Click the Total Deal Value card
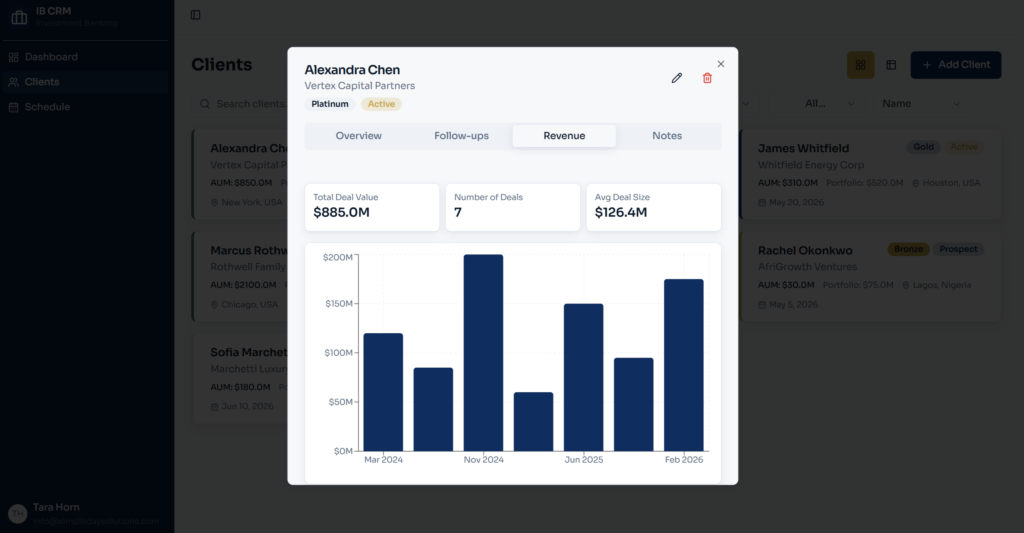1024x533 pixels. [372, 207]
